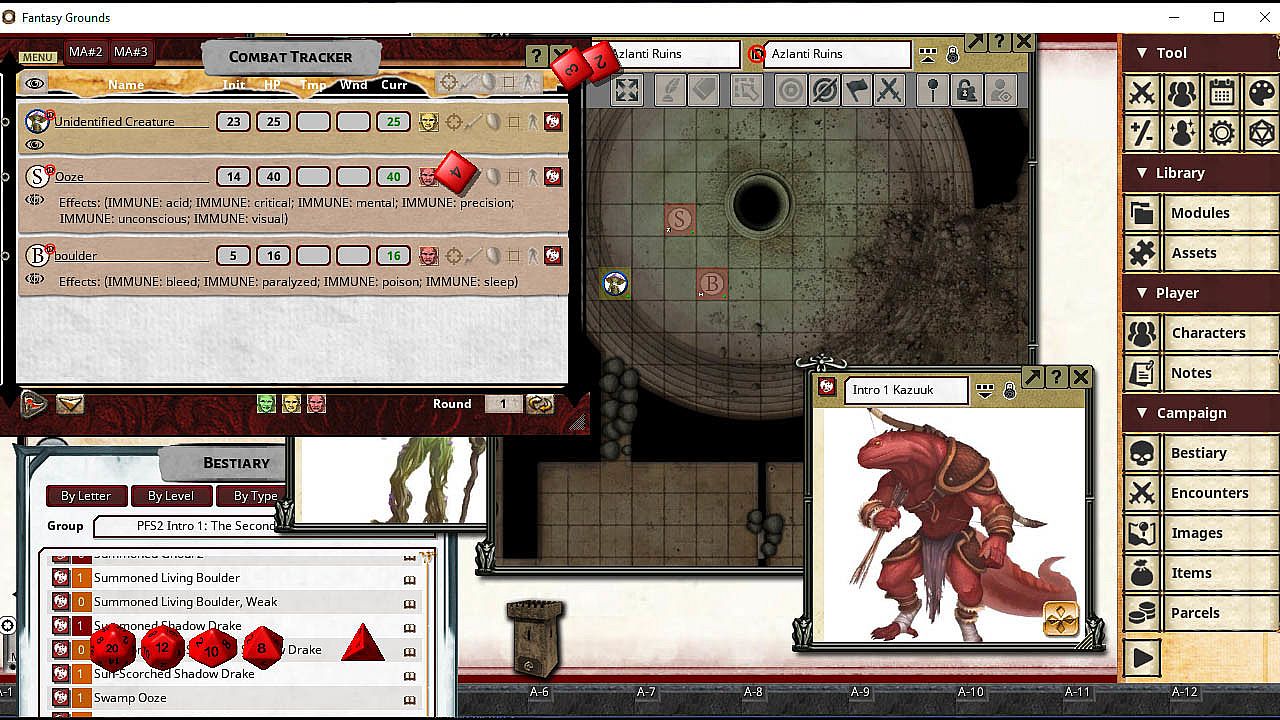Filter Bestiary By Letter
Image resolution: width=1280 pixels, height=720 pixels.
(86, 496)
